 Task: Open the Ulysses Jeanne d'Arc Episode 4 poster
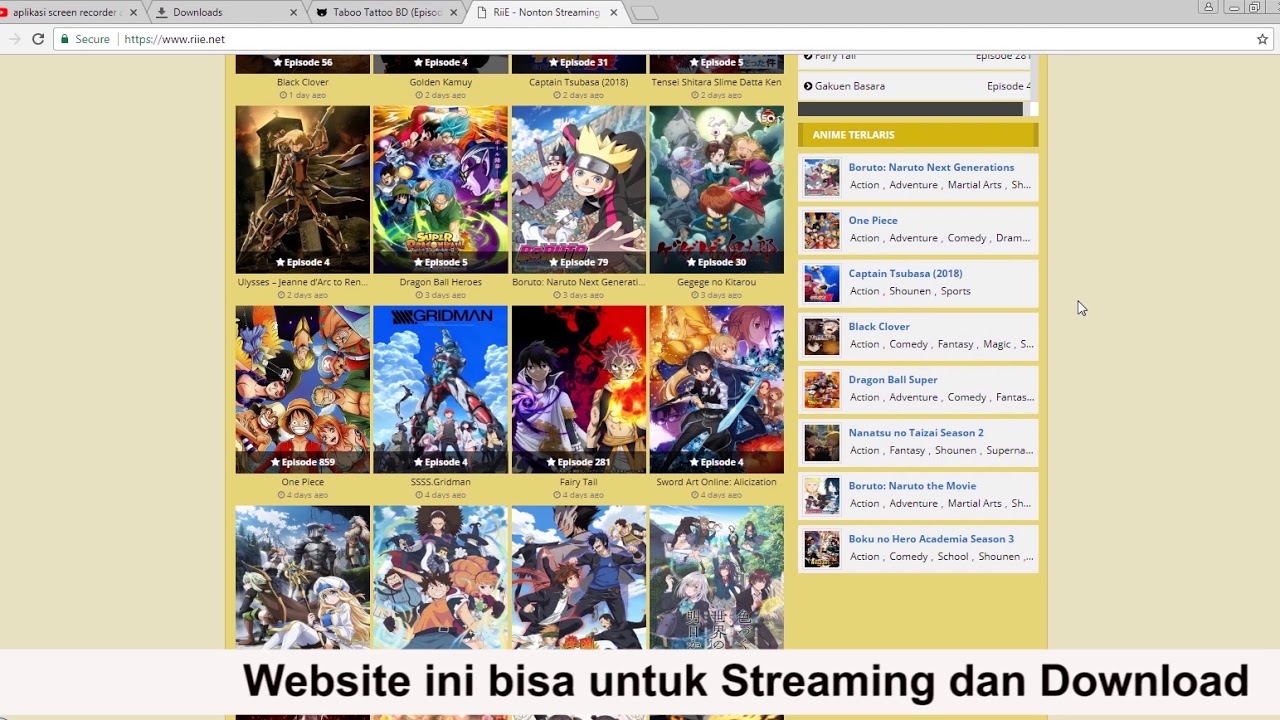click(x=303, y=190)
